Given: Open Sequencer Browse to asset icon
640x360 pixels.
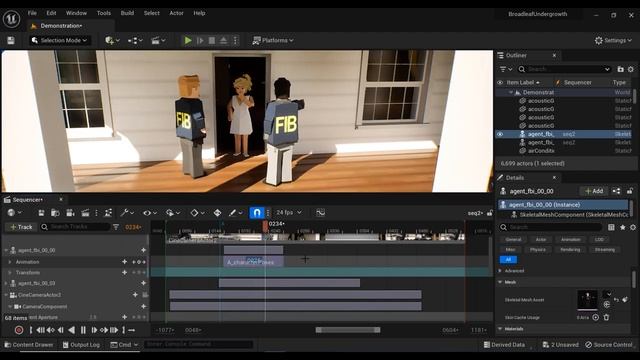Looking at the screenshot, I should (x=55, y=213).
